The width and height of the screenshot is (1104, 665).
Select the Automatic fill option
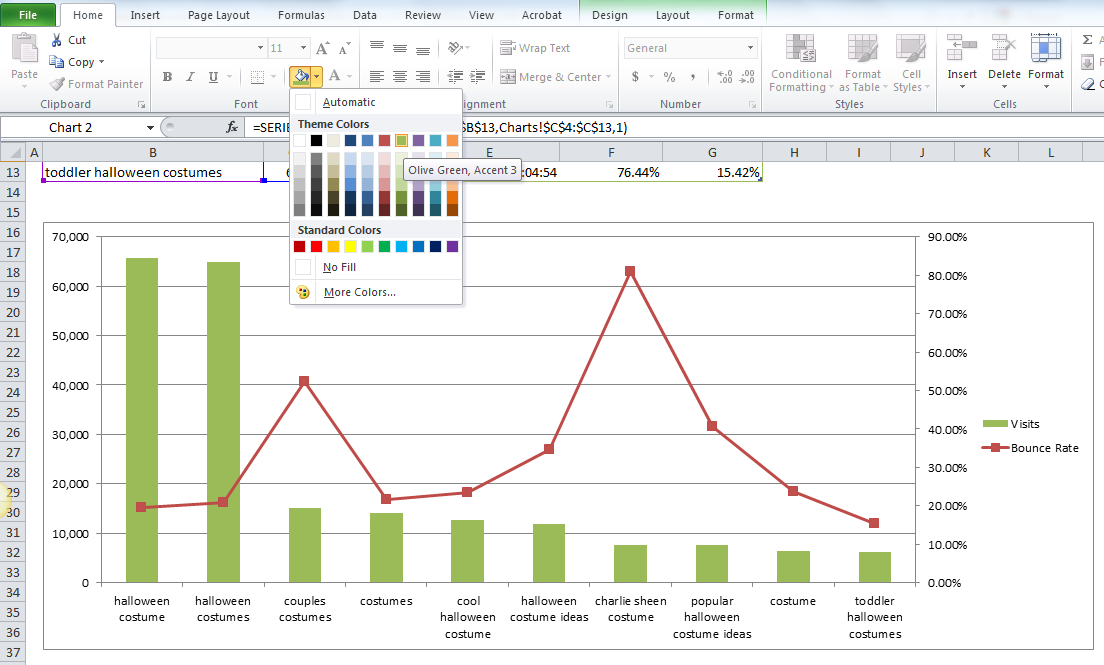349,102
